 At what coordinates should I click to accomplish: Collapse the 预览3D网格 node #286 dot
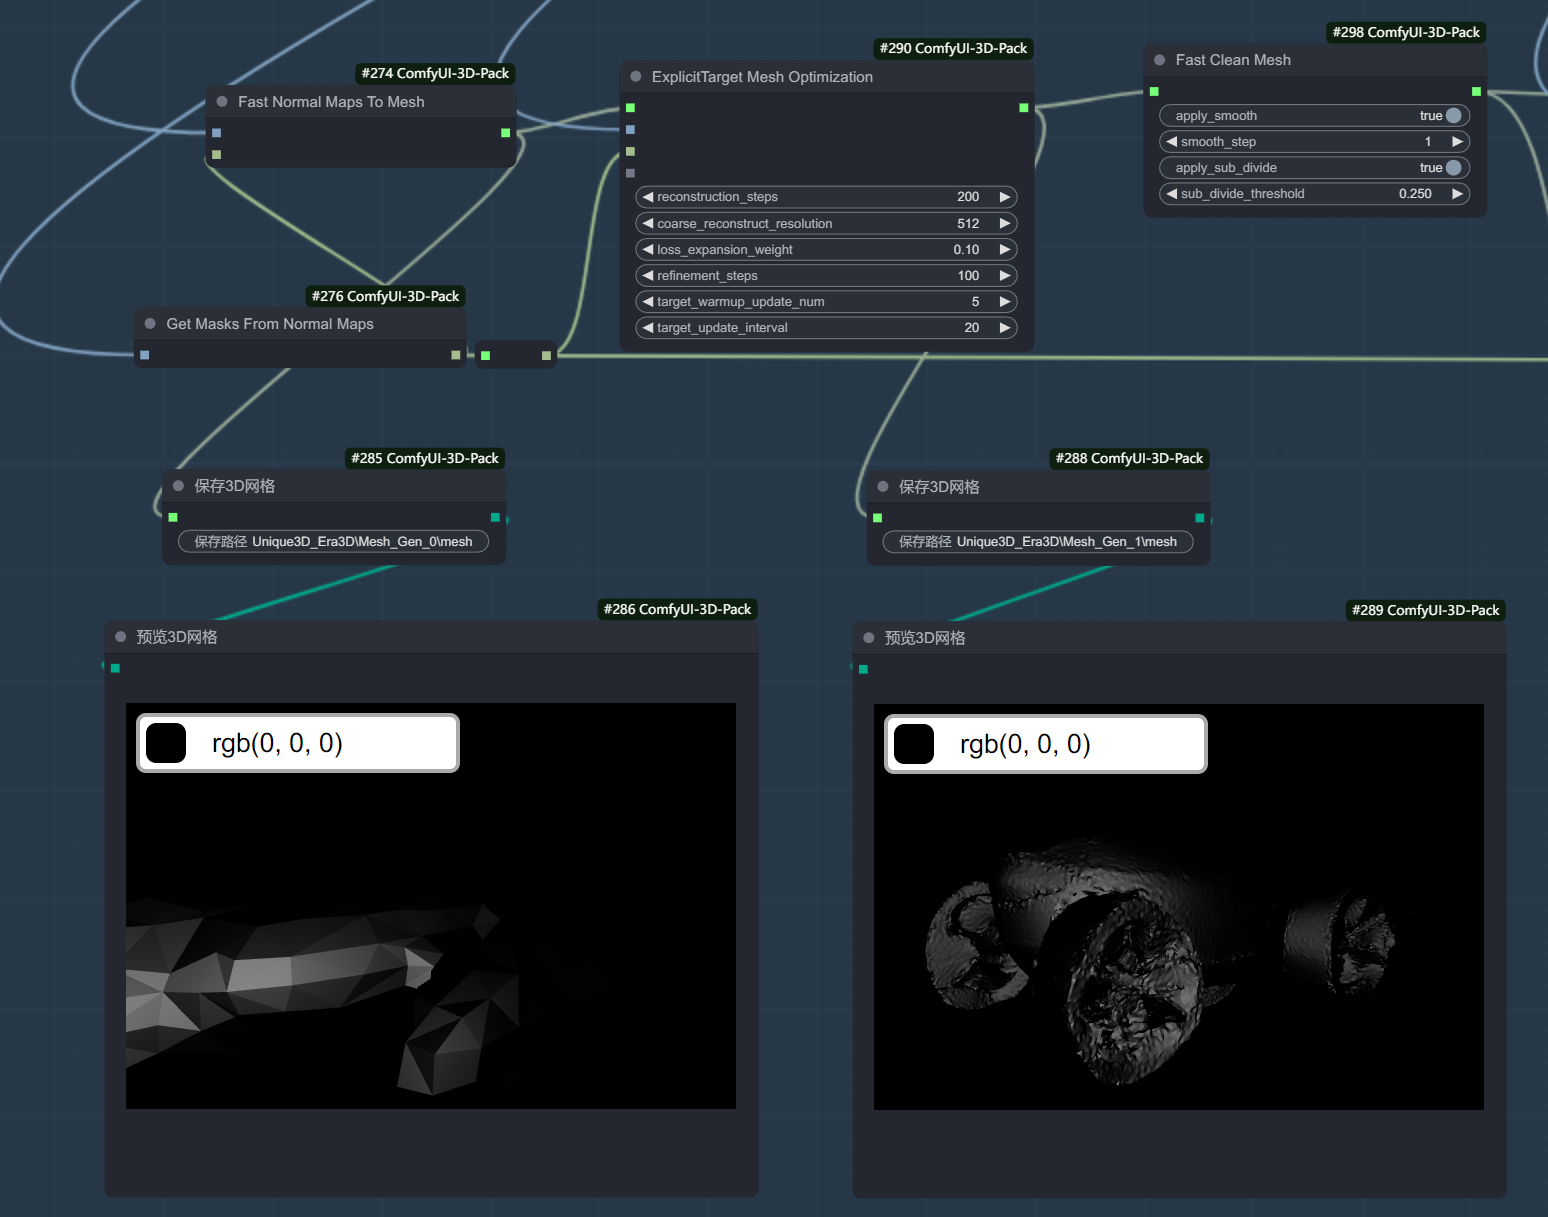tap(121, 637)
